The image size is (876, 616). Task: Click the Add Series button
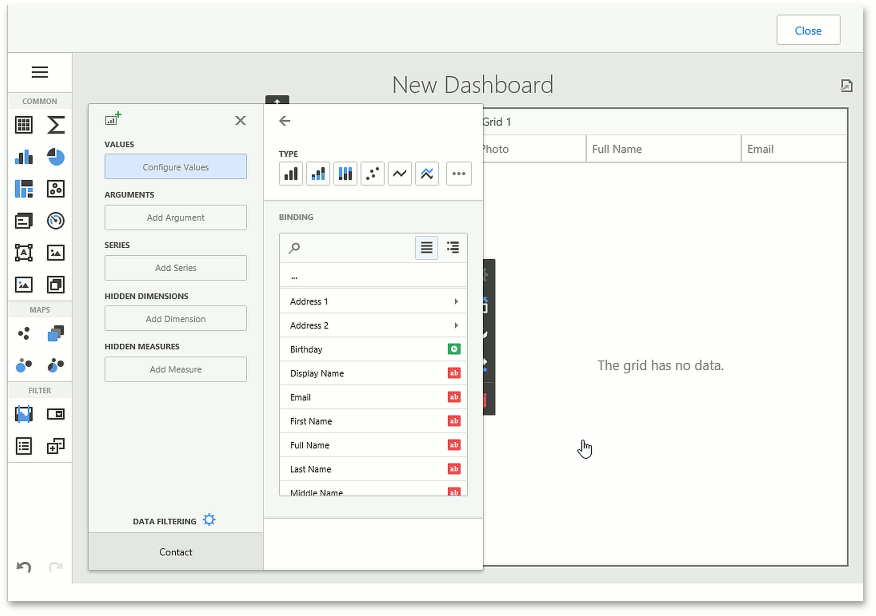click(175, 268)
